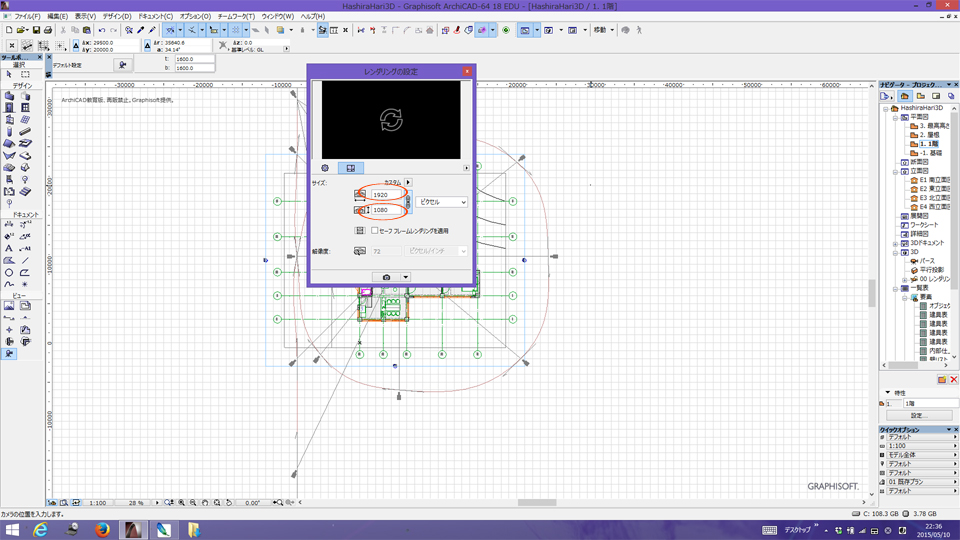Choose the Column tool in toolbox
The image size is (960, 540).
click(x=9, y=132)
